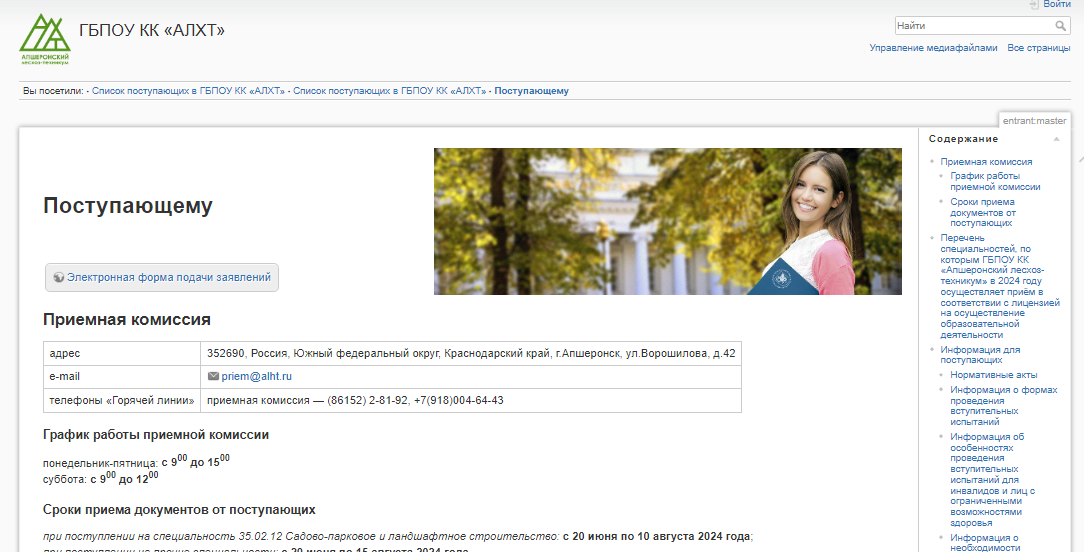
Task: Jump to Сроки приема документов in contents
Action: (x=982, y=212)
